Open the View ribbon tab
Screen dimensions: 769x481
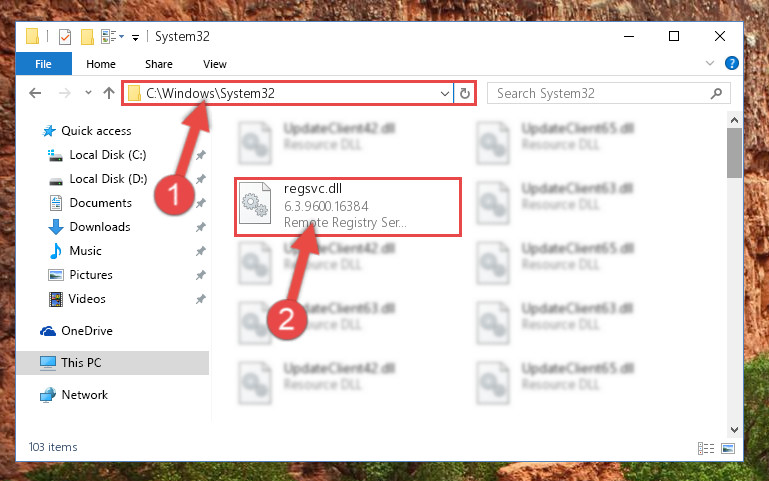[x=214, y=64]
